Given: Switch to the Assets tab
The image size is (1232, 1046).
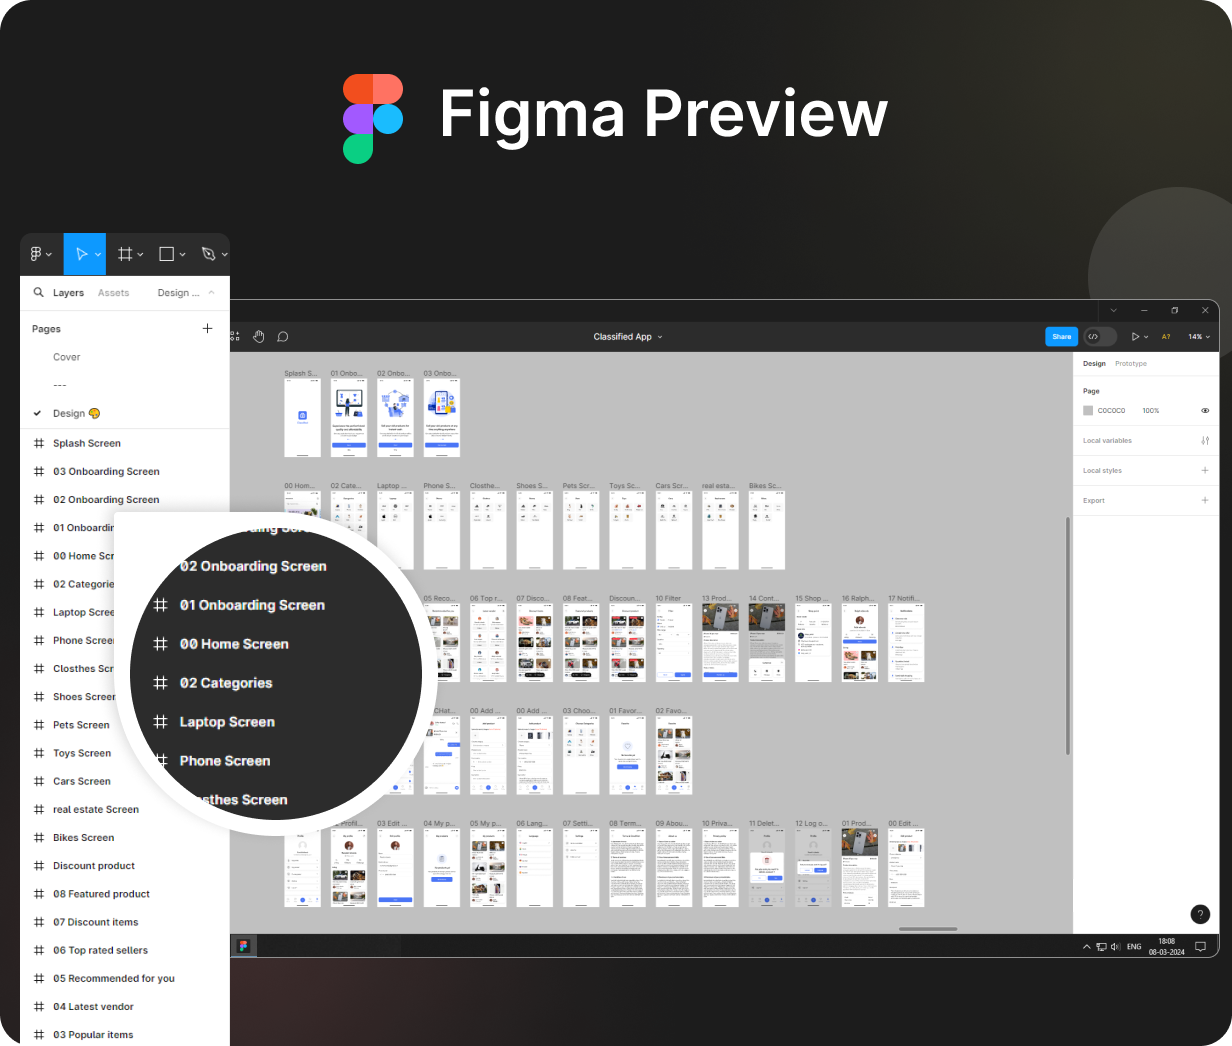Looking at the screenshot, I should pos(113,293).
